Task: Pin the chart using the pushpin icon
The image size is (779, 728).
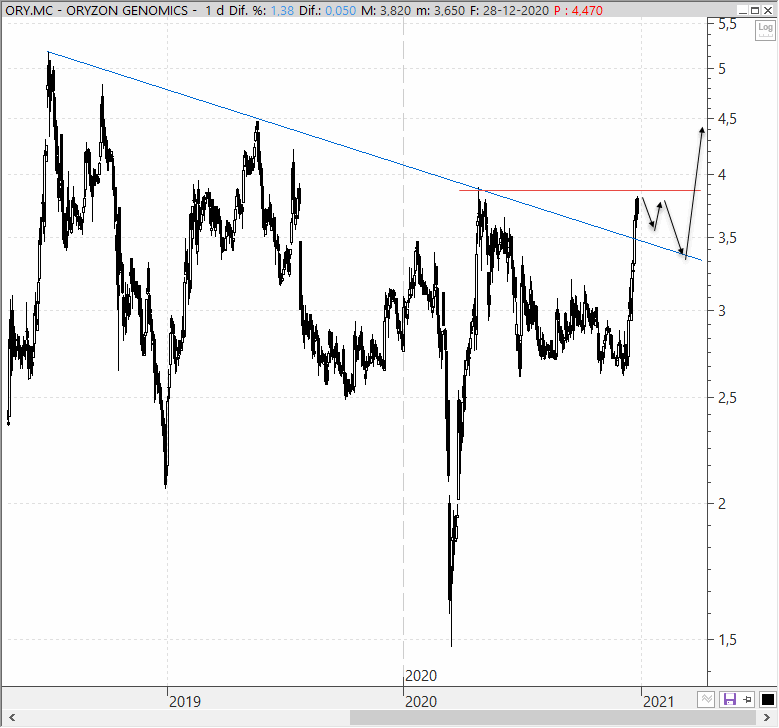Action: [x=748, y=700]
